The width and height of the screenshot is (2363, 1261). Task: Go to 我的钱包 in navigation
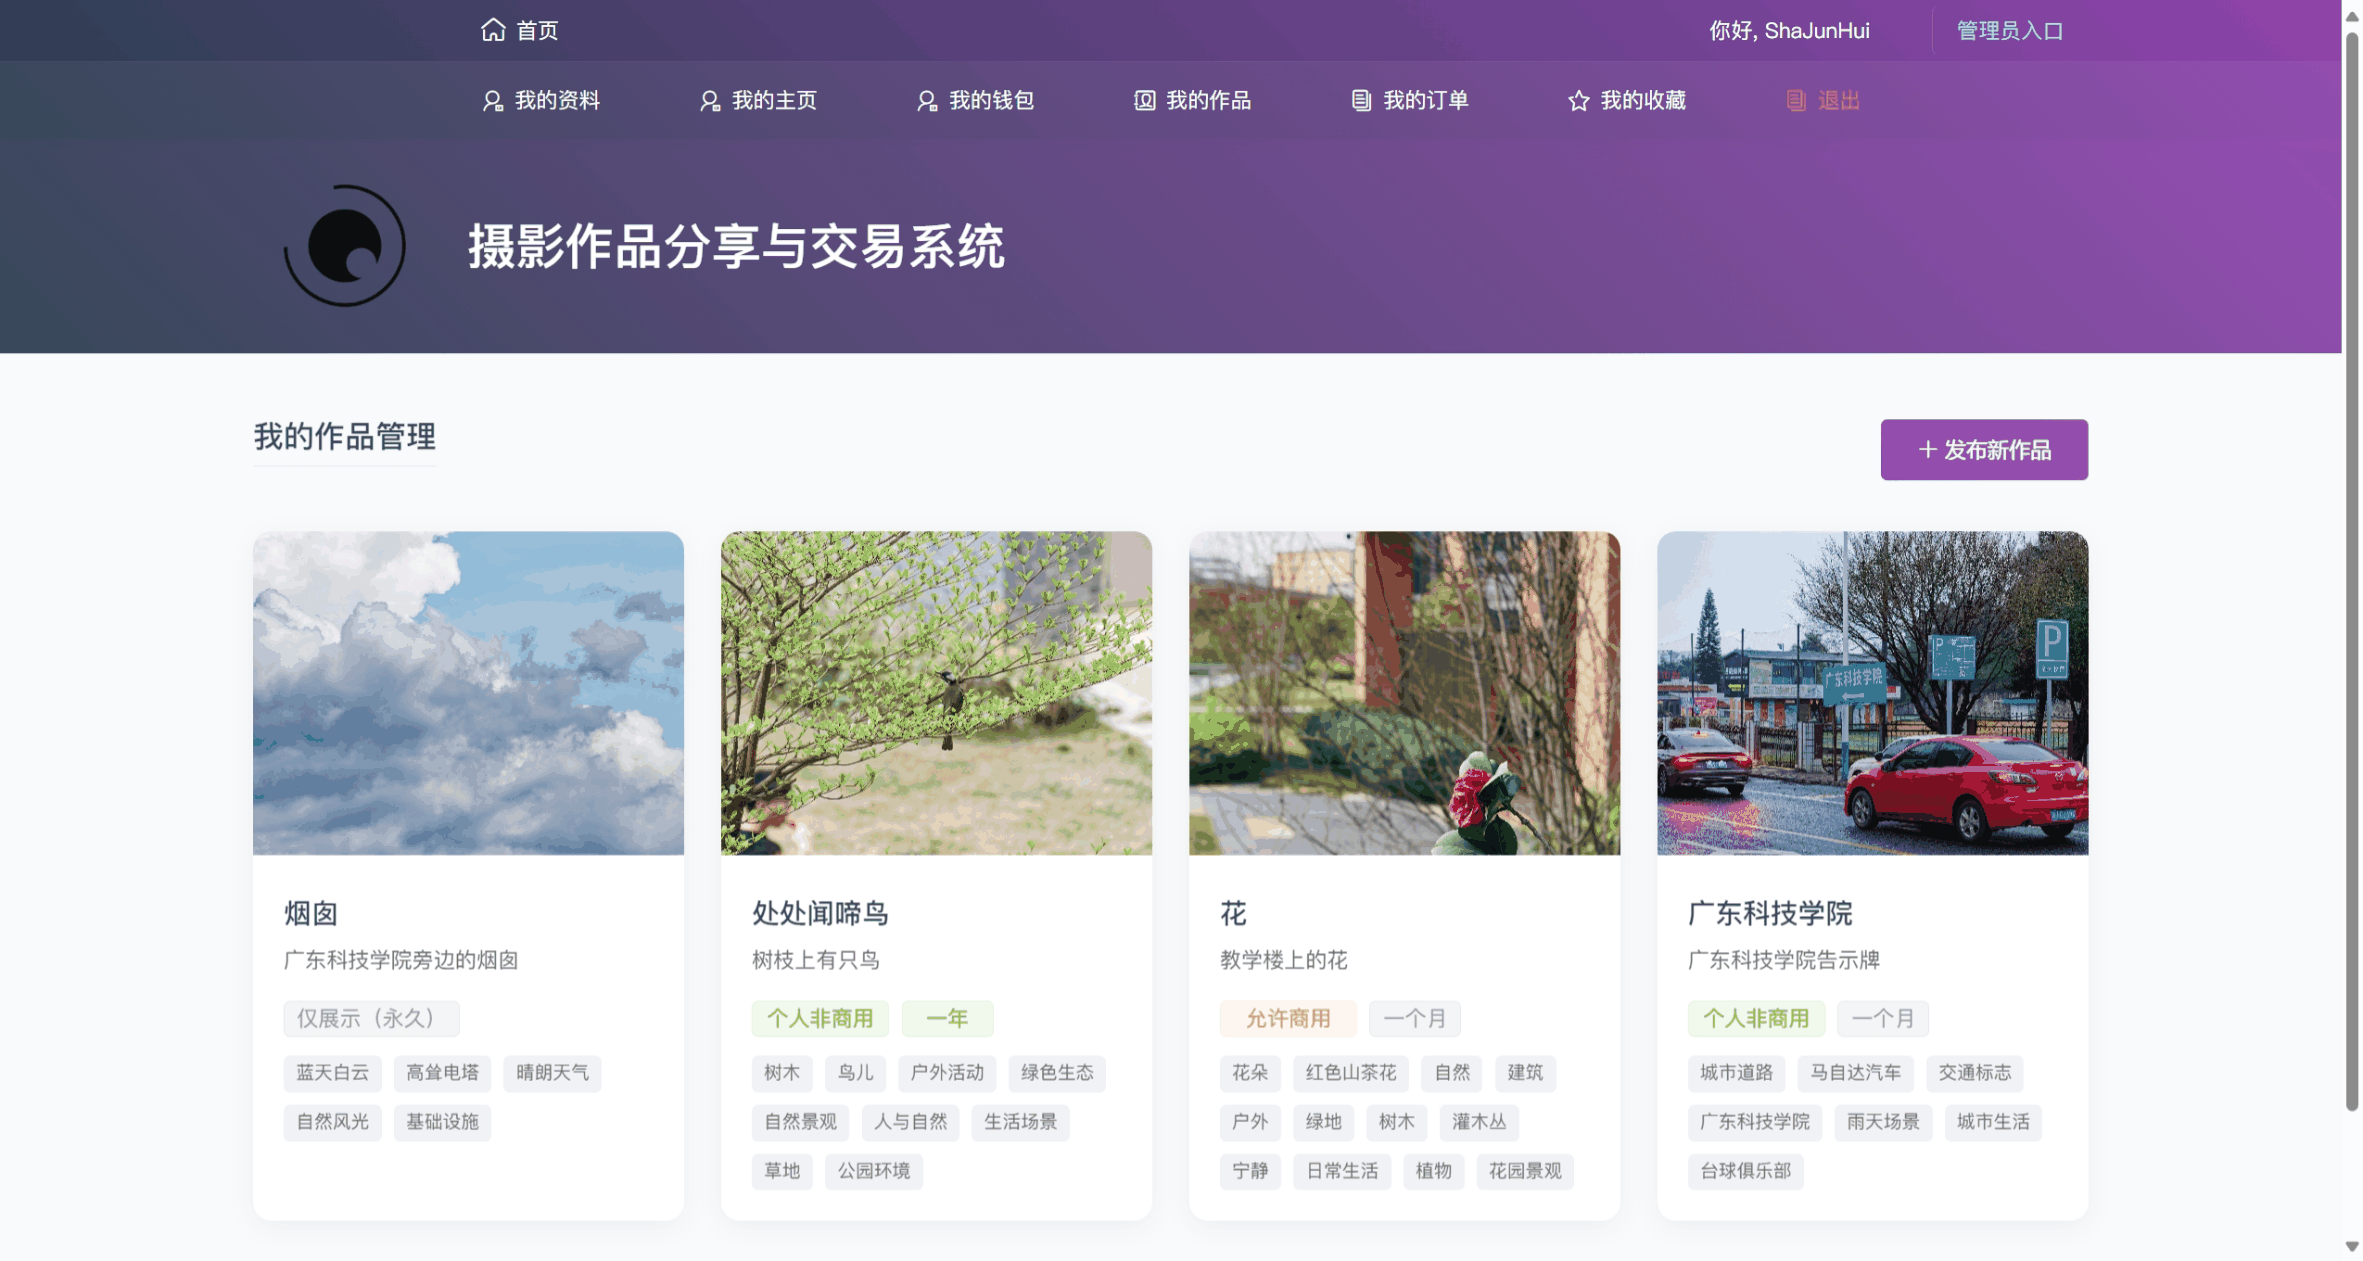point(990,101)
